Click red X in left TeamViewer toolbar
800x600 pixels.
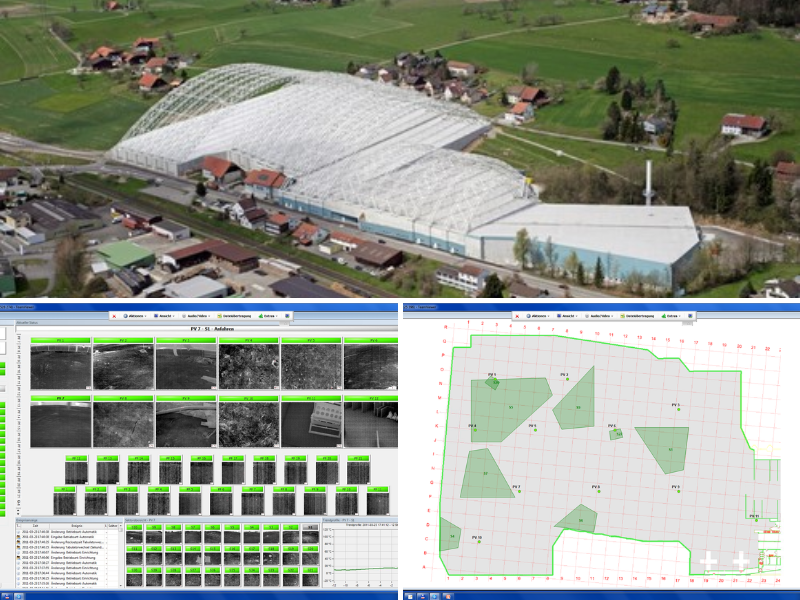pos(114,316)
